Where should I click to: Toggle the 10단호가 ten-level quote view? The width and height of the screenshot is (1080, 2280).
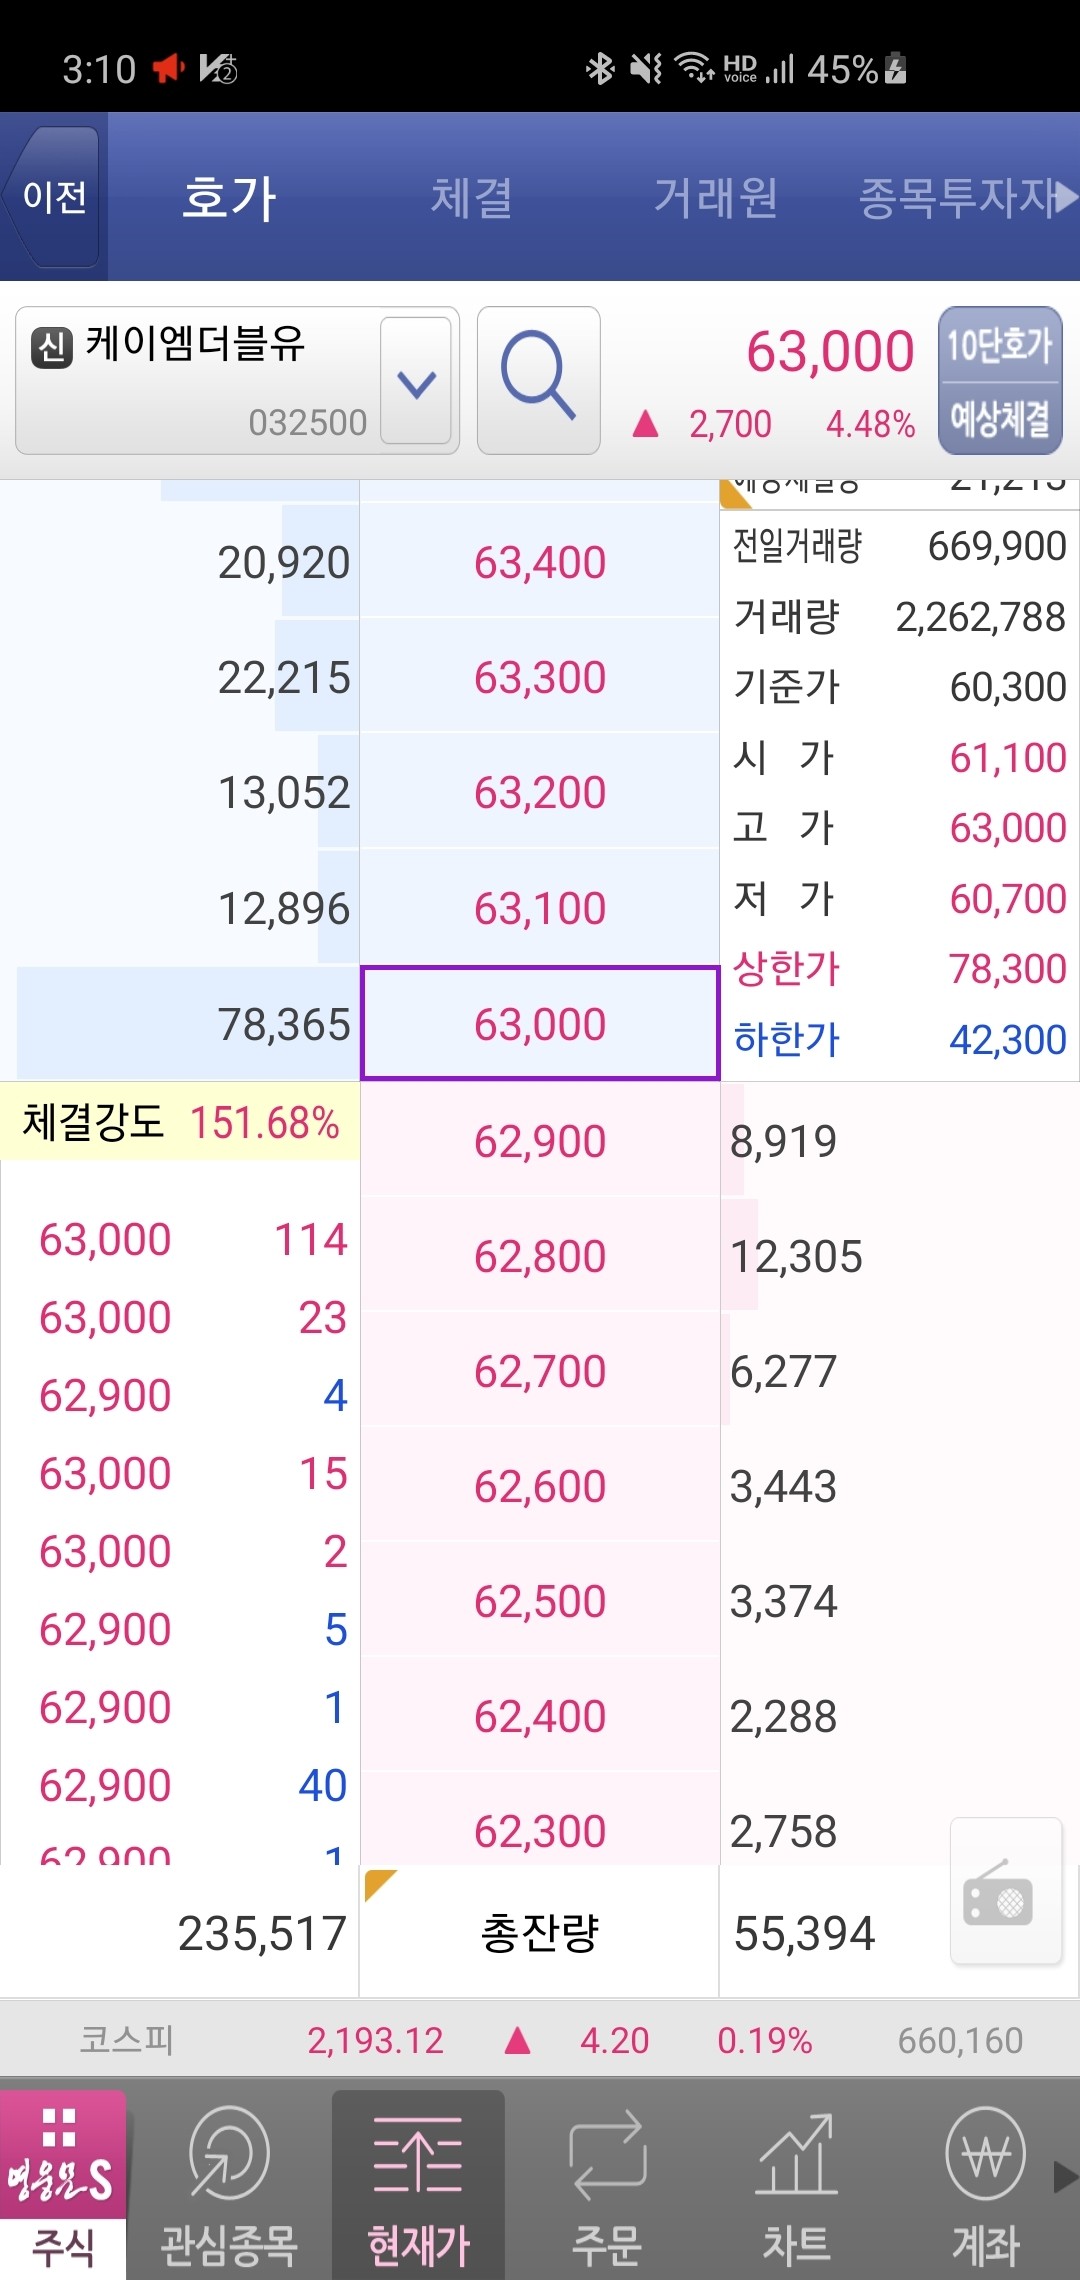[1000, 347]
